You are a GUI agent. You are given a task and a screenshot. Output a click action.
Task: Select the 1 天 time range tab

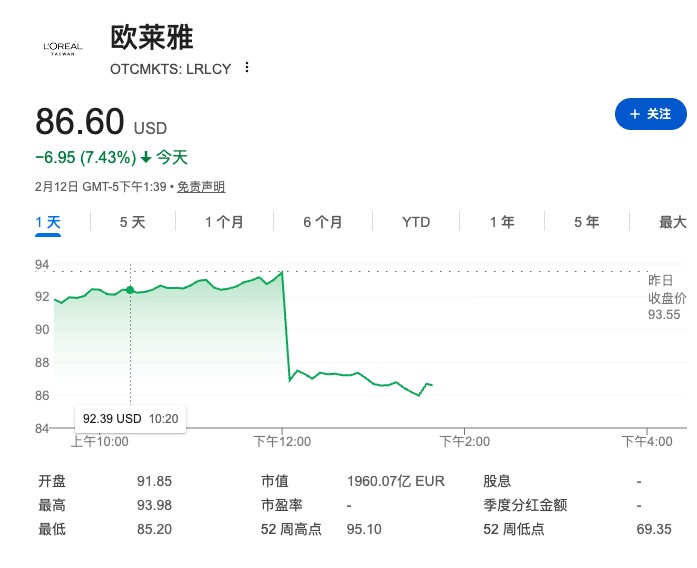(x=48, y=222)
